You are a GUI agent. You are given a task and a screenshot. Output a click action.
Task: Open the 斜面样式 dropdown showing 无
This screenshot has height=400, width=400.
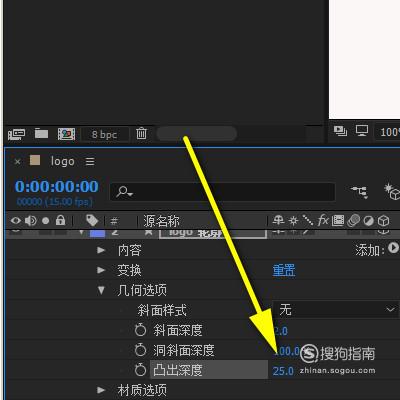[x=335, y=310]
